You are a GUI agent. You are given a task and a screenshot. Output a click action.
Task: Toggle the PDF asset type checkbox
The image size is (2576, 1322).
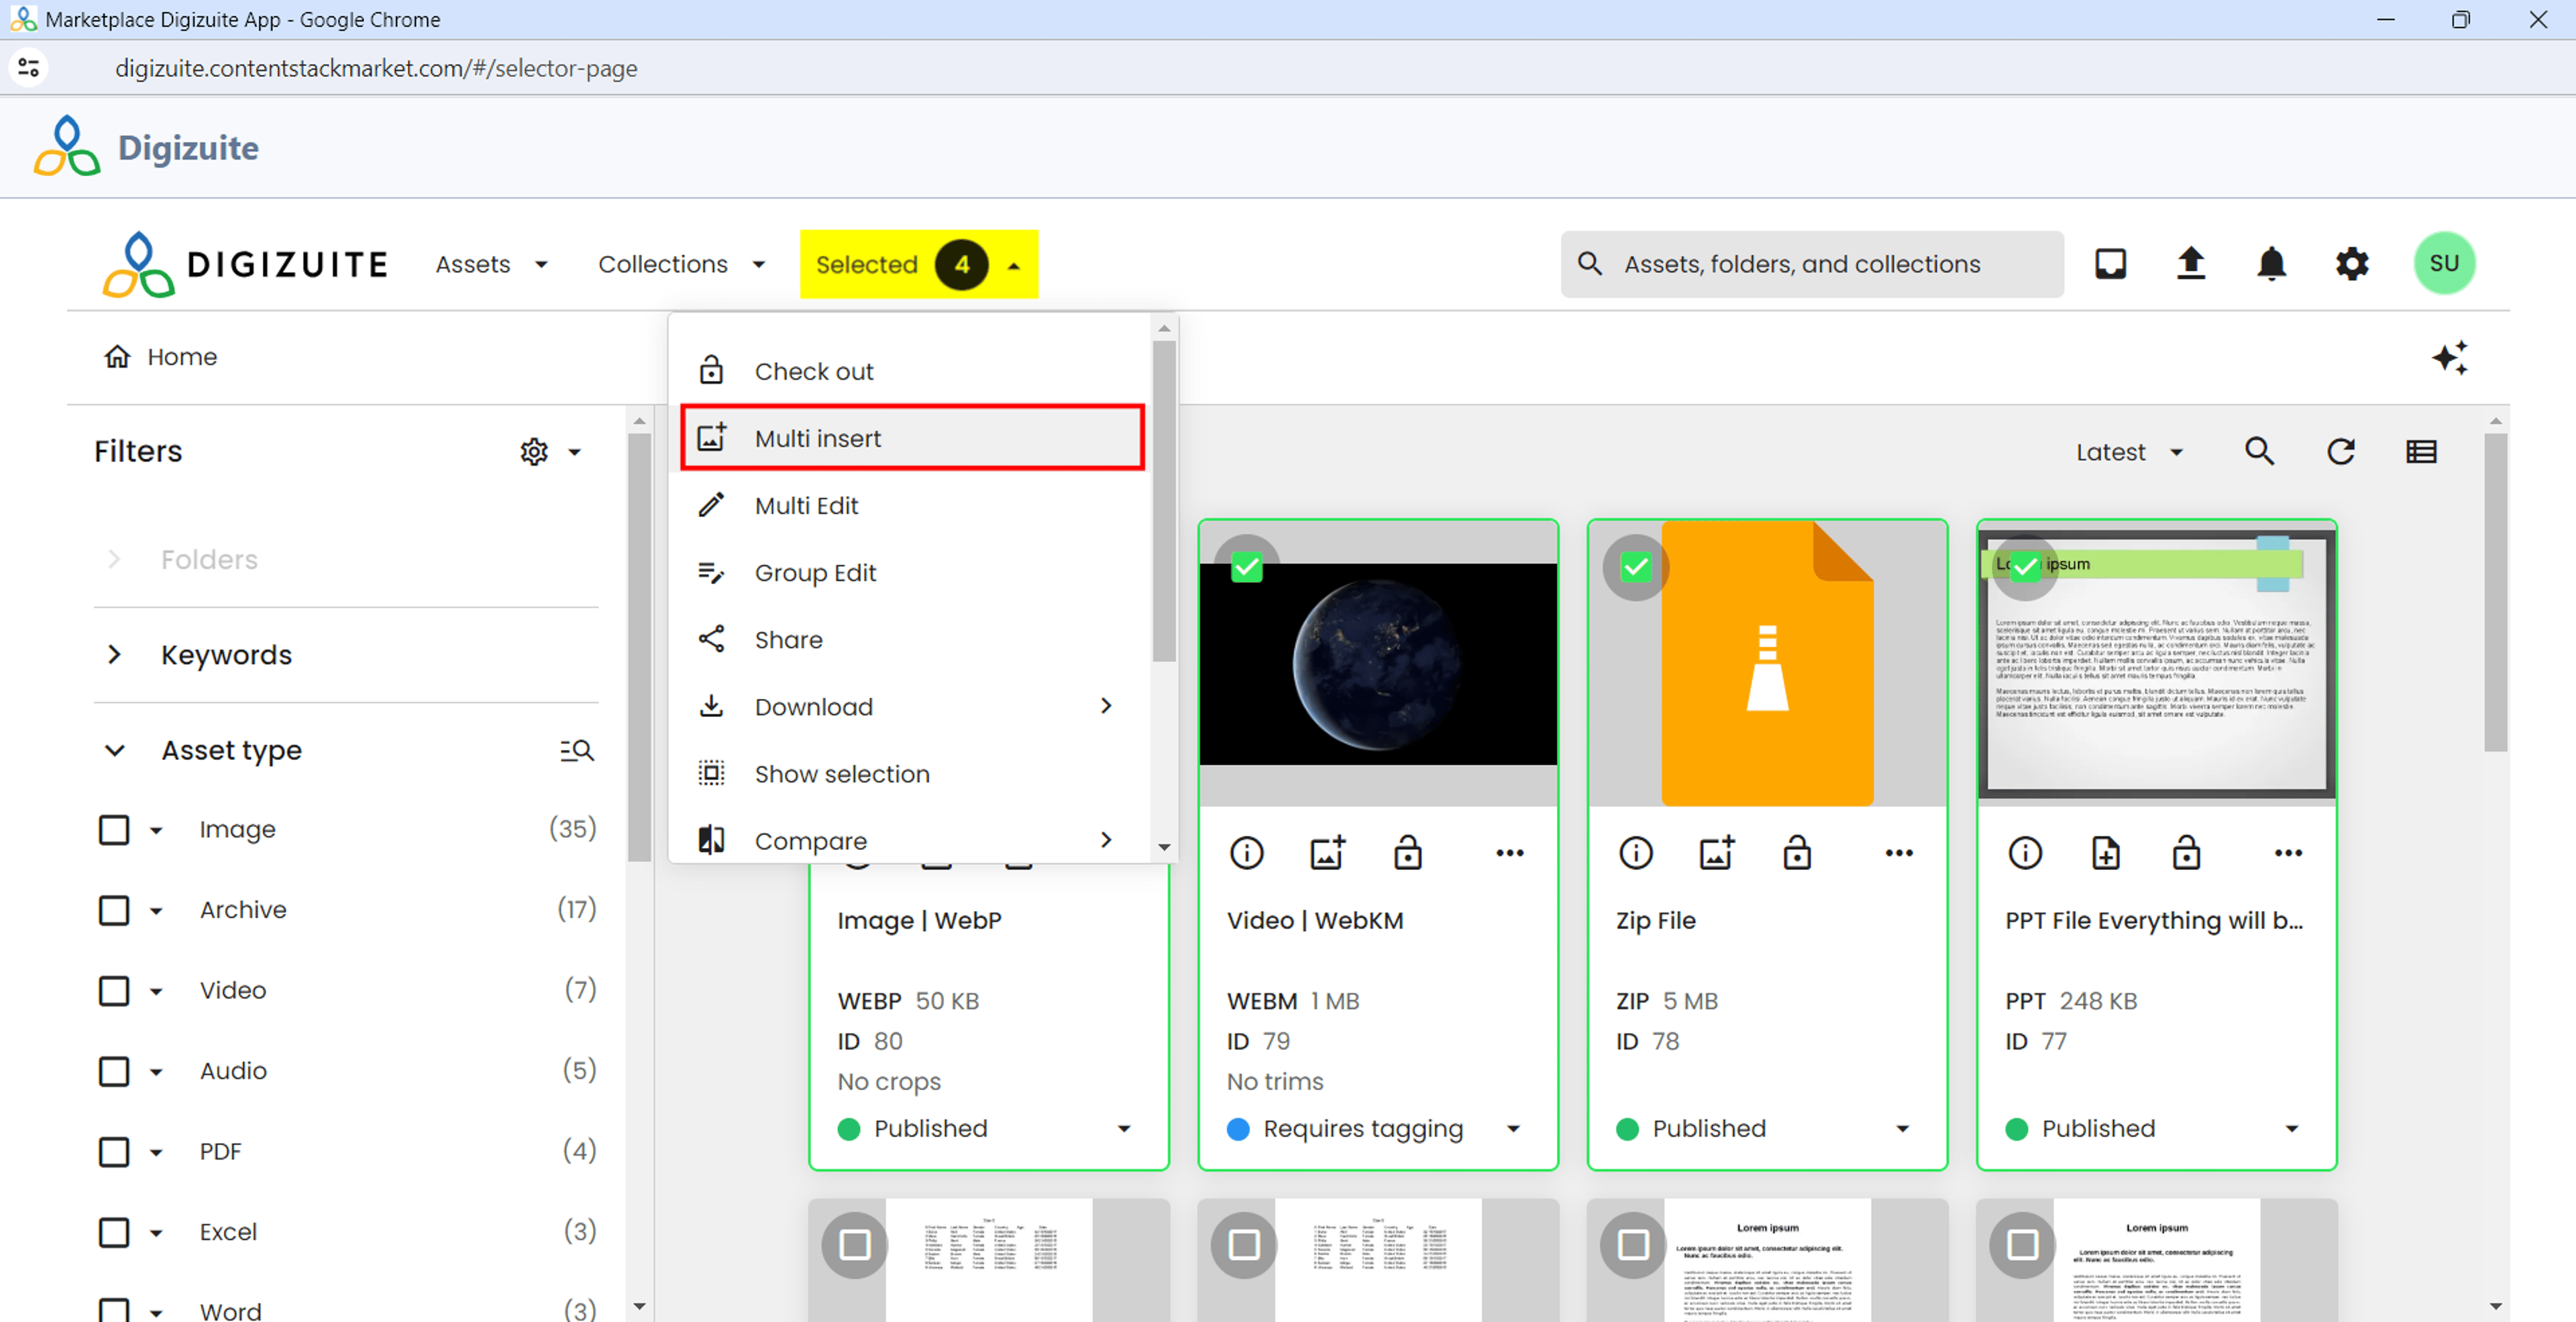(114, 1152)
